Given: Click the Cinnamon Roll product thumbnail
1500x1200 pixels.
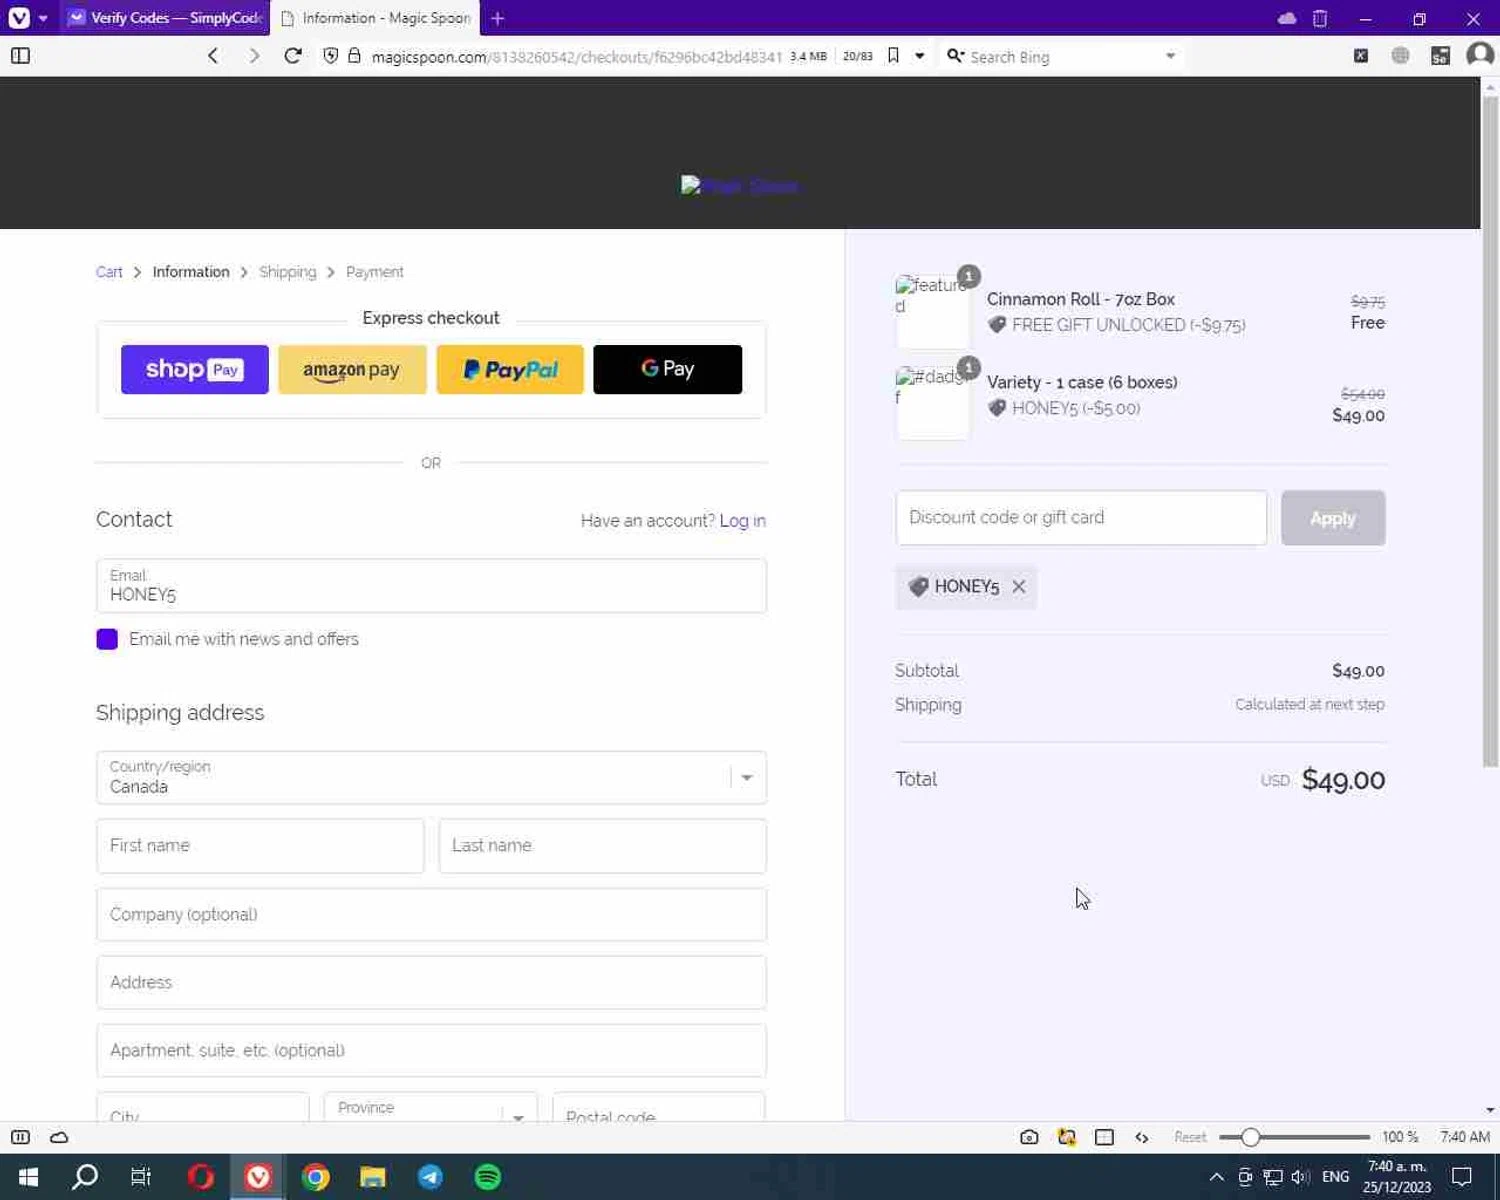Looking at the screenshot, I should tap(932, 311).
